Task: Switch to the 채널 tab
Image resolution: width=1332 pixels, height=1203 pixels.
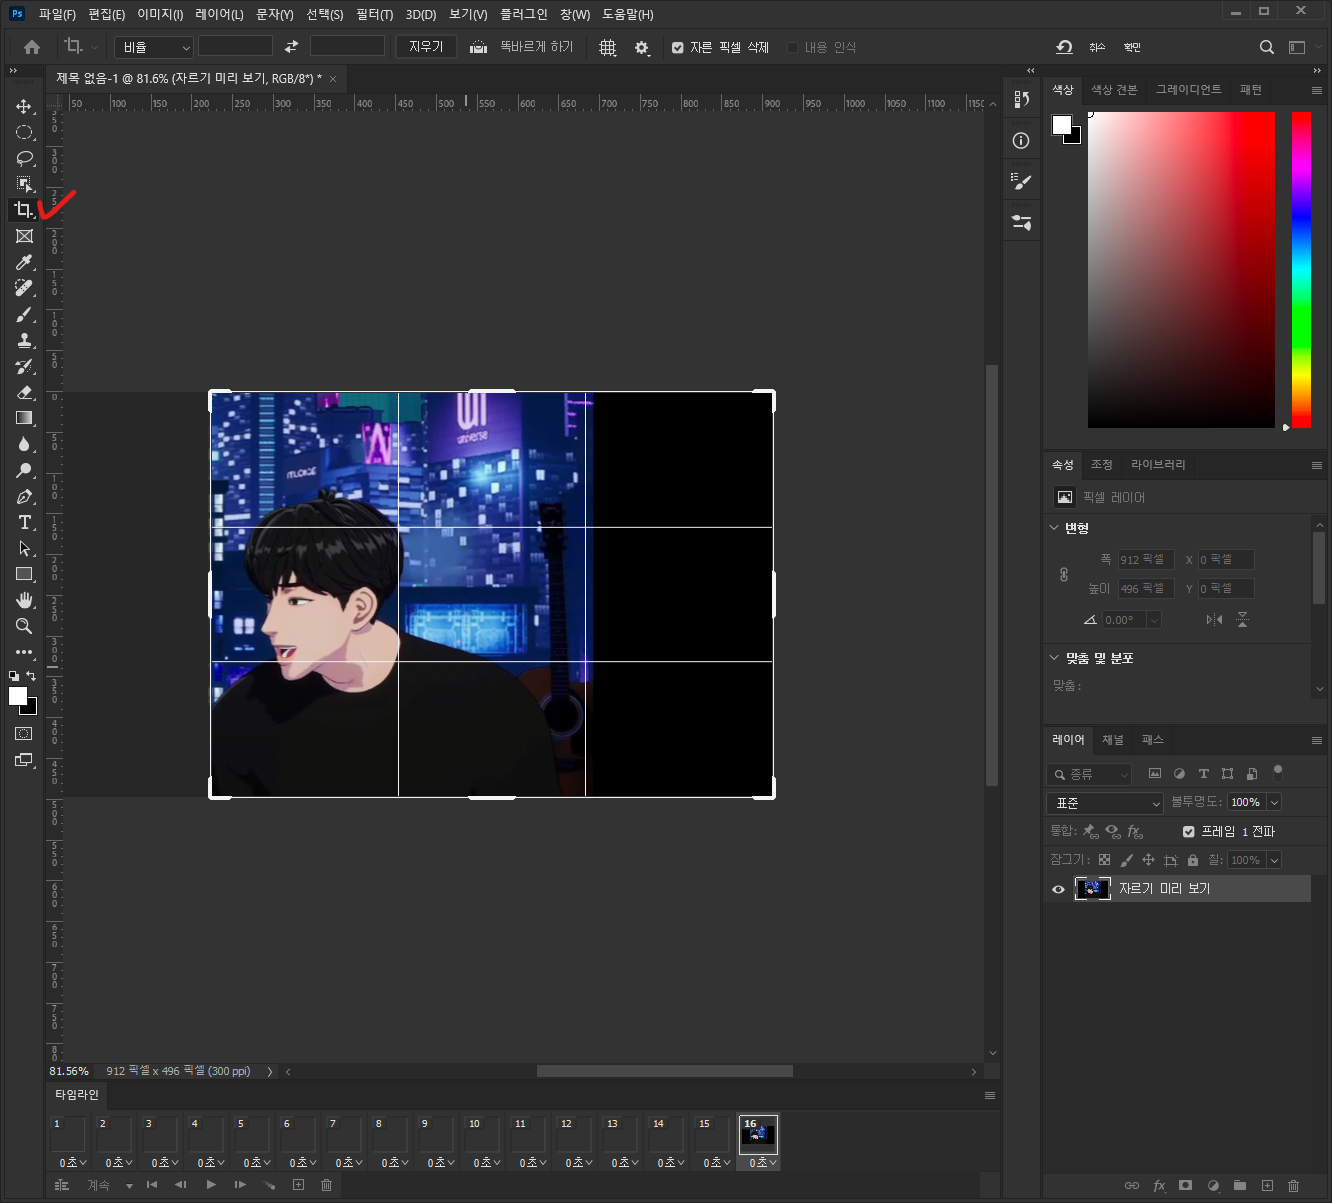Action: (1113, 740)
